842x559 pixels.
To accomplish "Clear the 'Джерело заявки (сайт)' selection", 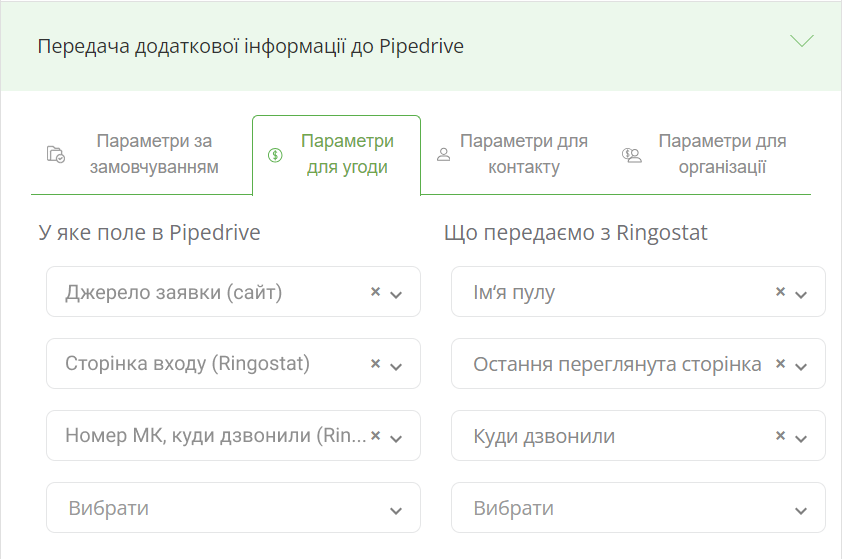I will click(375, 292).
